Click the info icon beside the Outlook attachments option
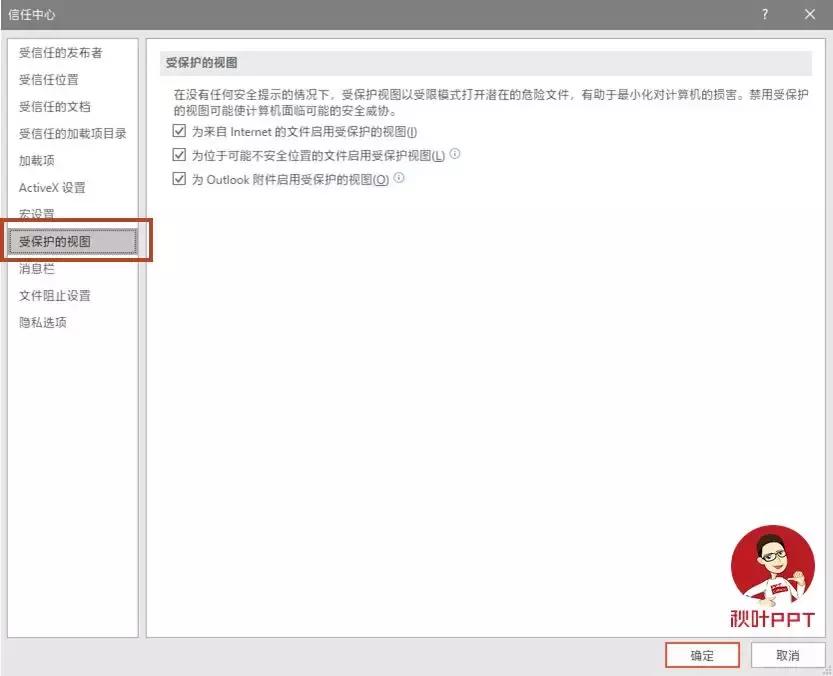The height and width of the screenshot is (676, 833). (x=398, y=179)
